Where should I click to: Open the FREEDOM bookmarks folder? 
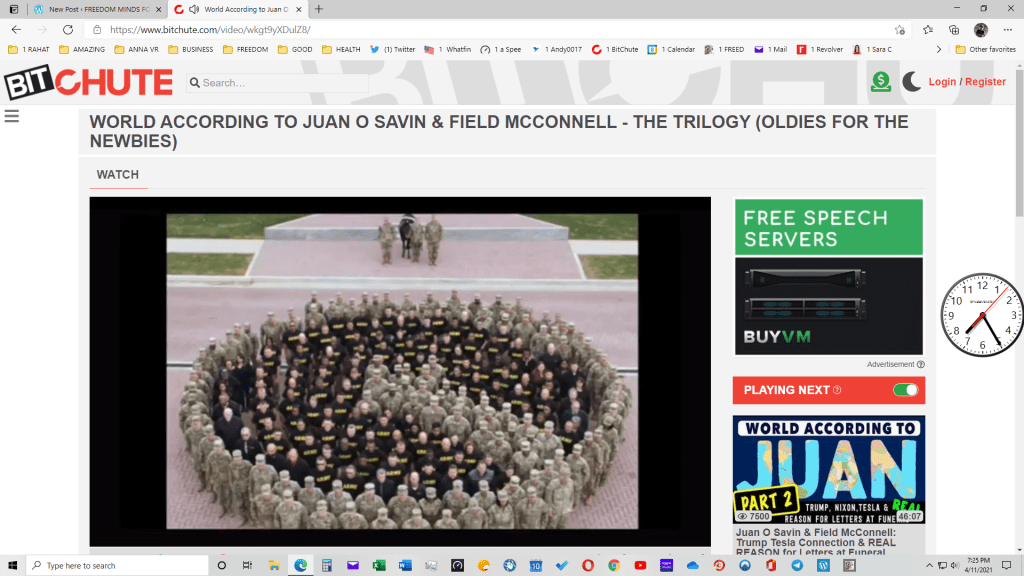click(244, 49)
